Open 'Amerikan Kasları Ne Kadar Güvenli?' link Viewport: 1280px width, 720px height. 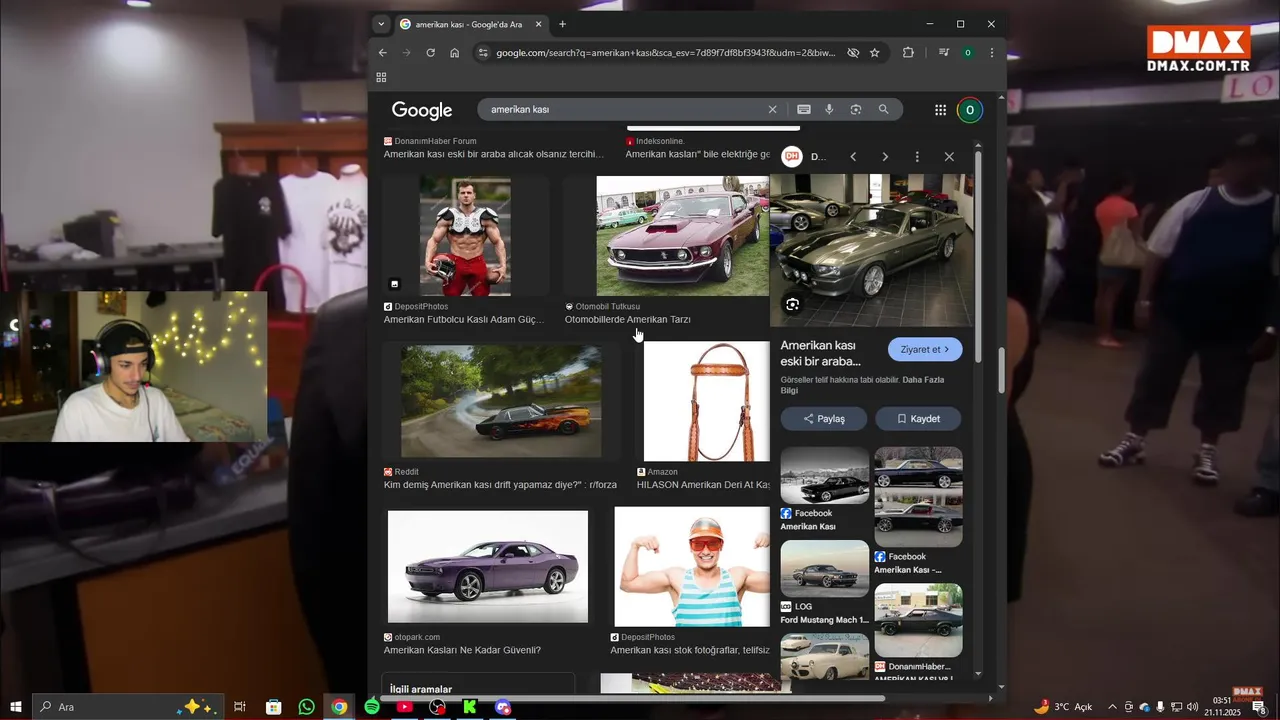click(x=462, y=650)
